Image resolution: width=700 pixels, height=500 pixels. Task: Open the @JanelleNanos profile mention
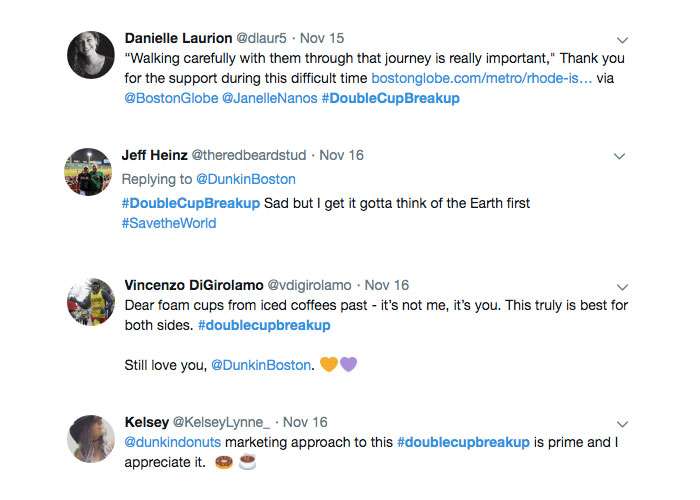268,99
